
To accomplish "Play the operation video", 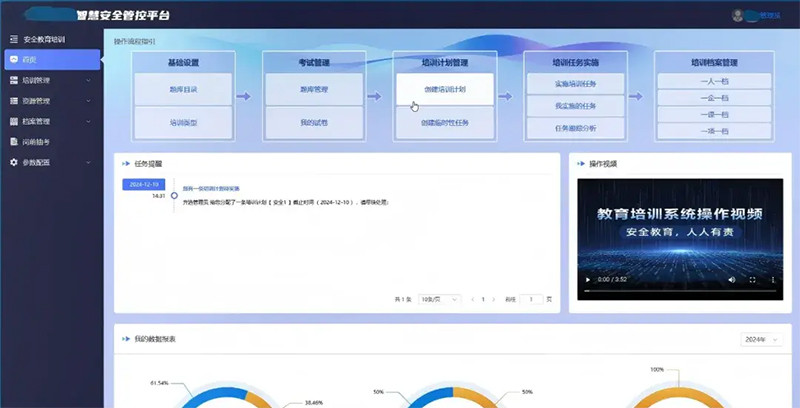I will (x=588, y=279).
